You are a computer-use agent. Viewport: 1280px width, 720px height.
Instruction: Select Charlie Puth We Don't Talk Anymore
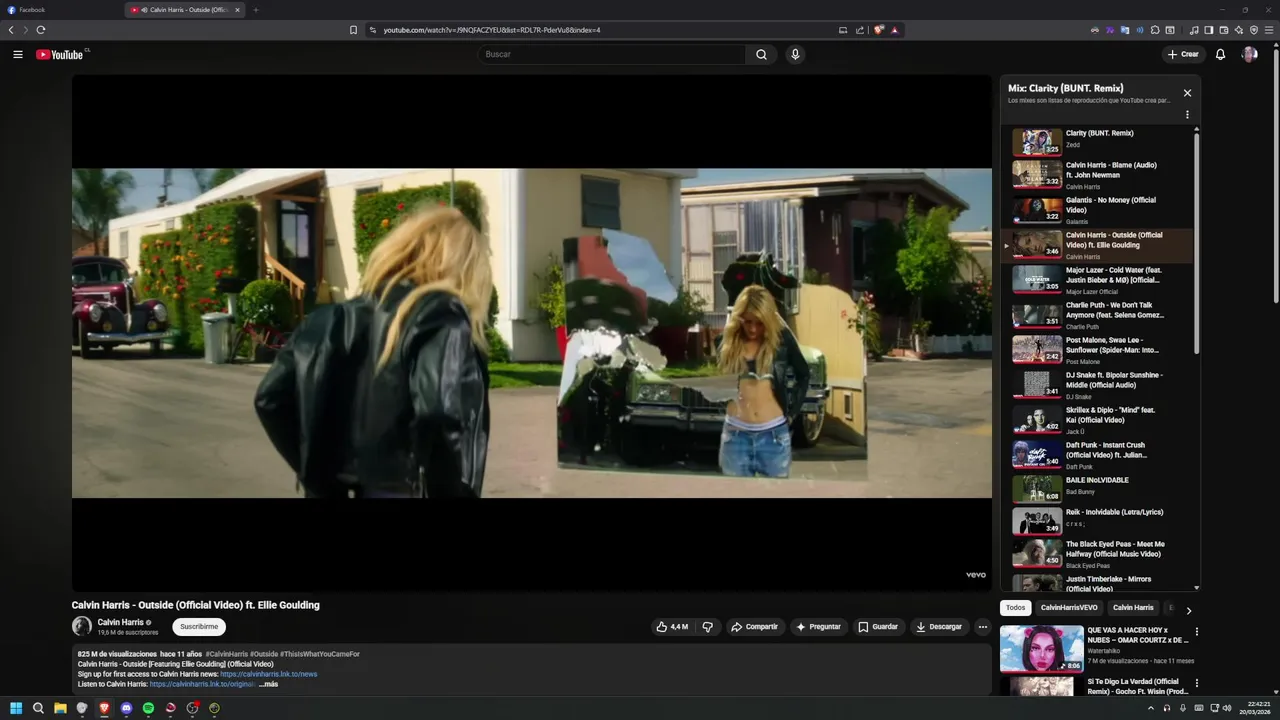[x=1097, y=315]
